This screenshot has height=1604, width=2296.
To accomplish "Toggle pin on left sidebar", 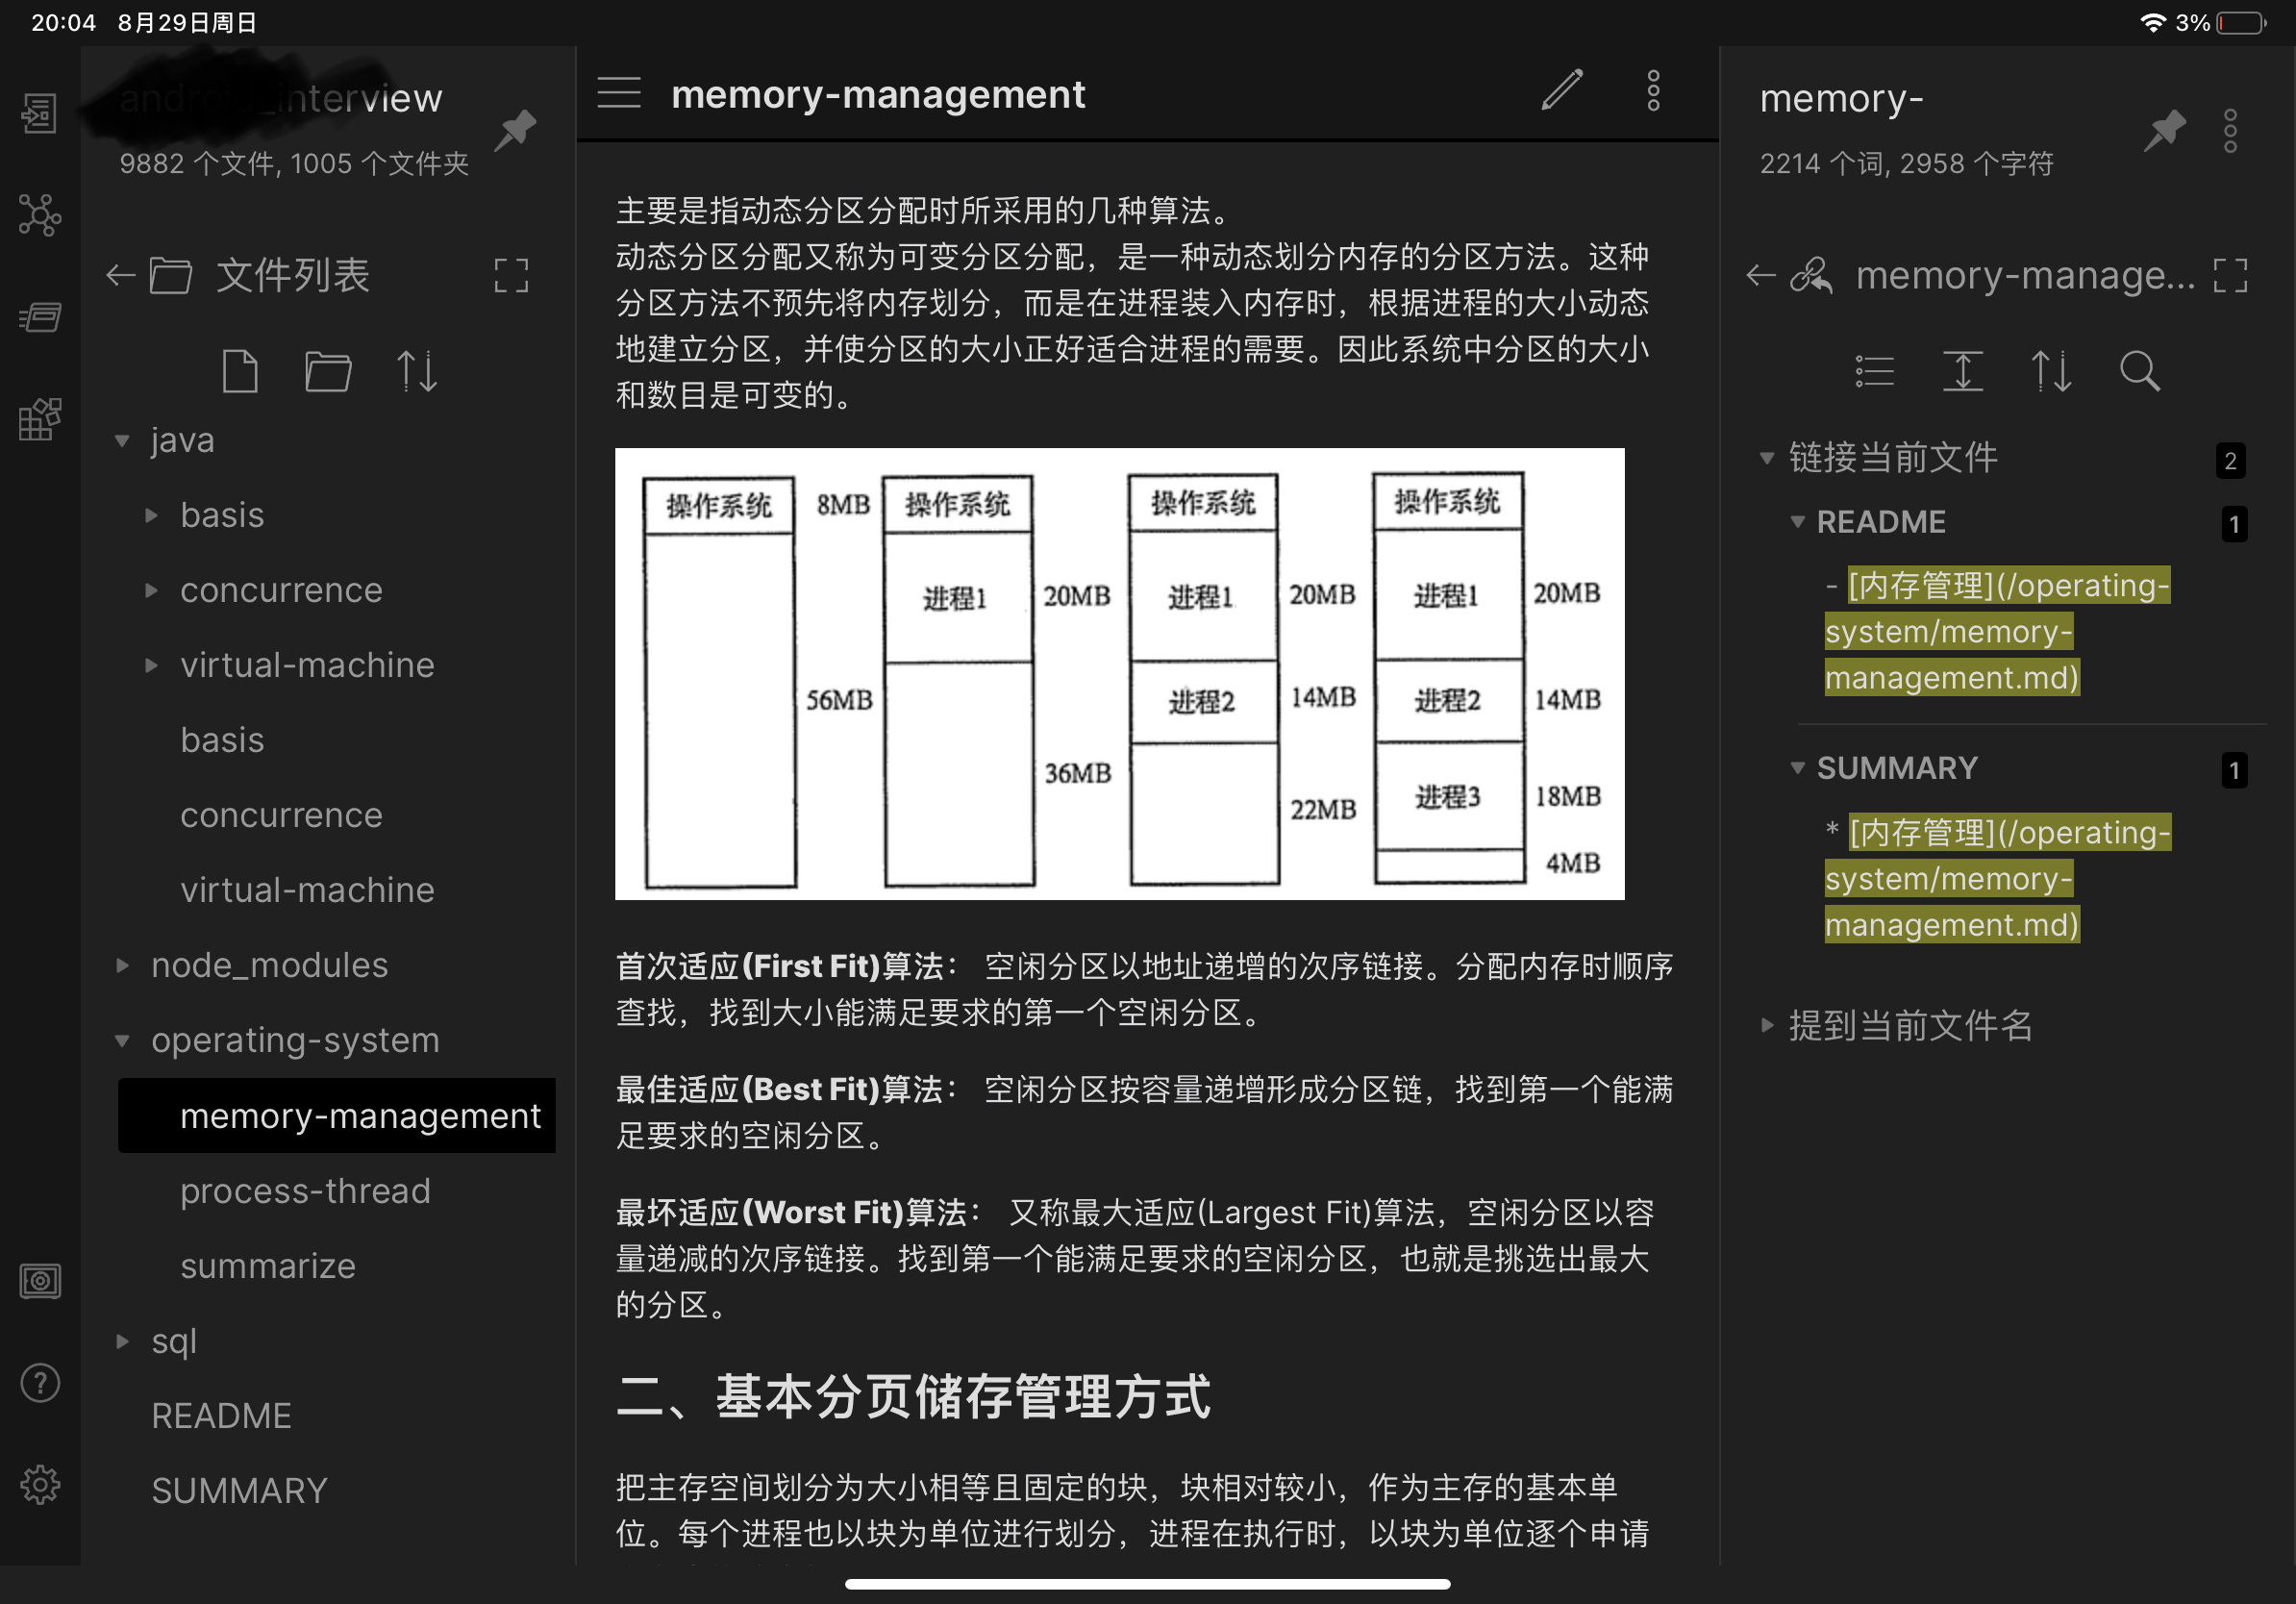I will 516,130.
